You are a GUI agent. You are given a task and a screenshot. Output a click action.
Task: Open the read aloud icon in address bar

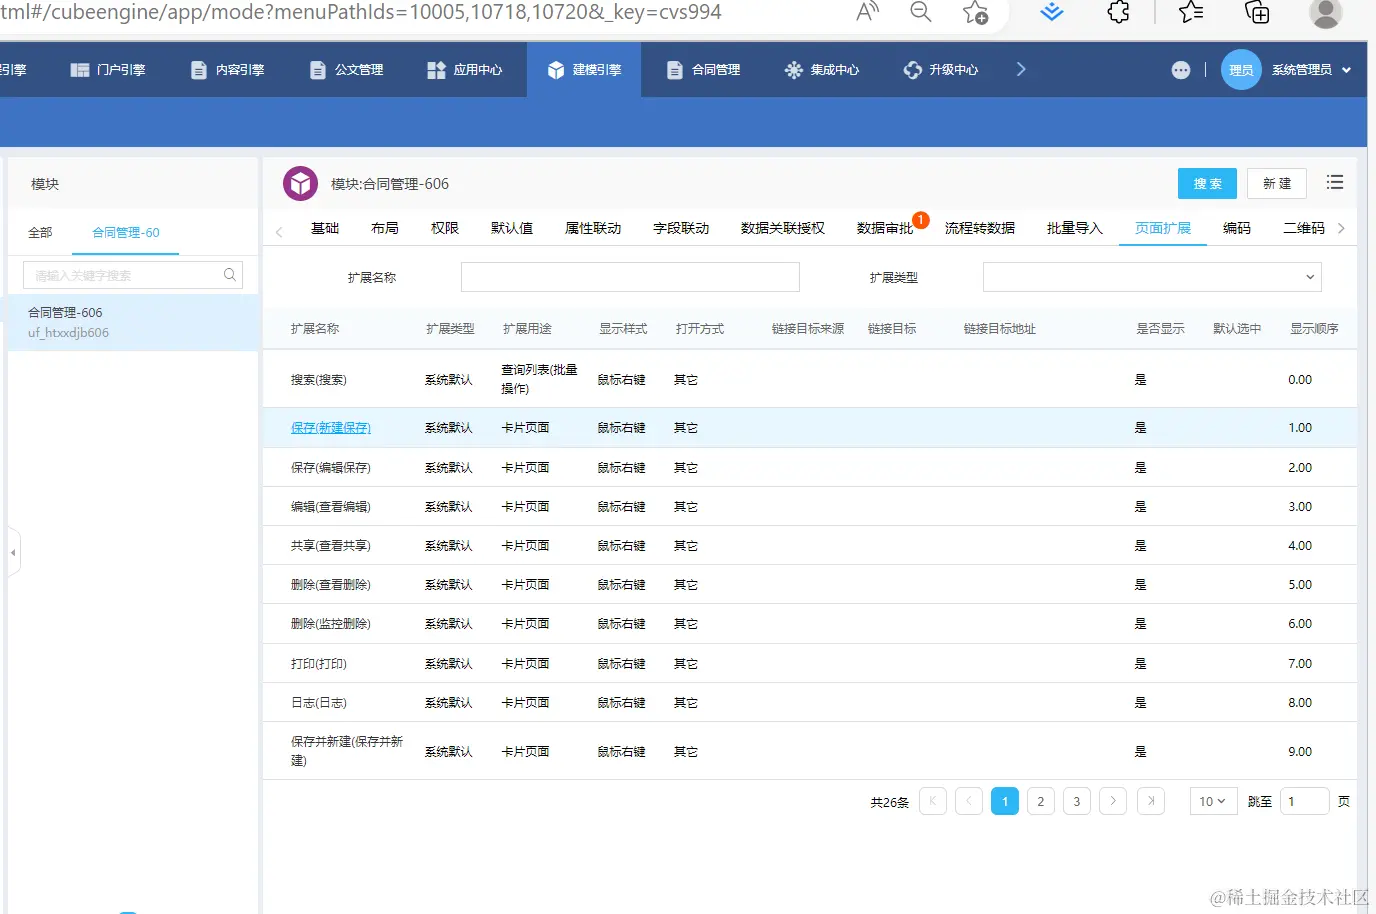coord(867,12)
